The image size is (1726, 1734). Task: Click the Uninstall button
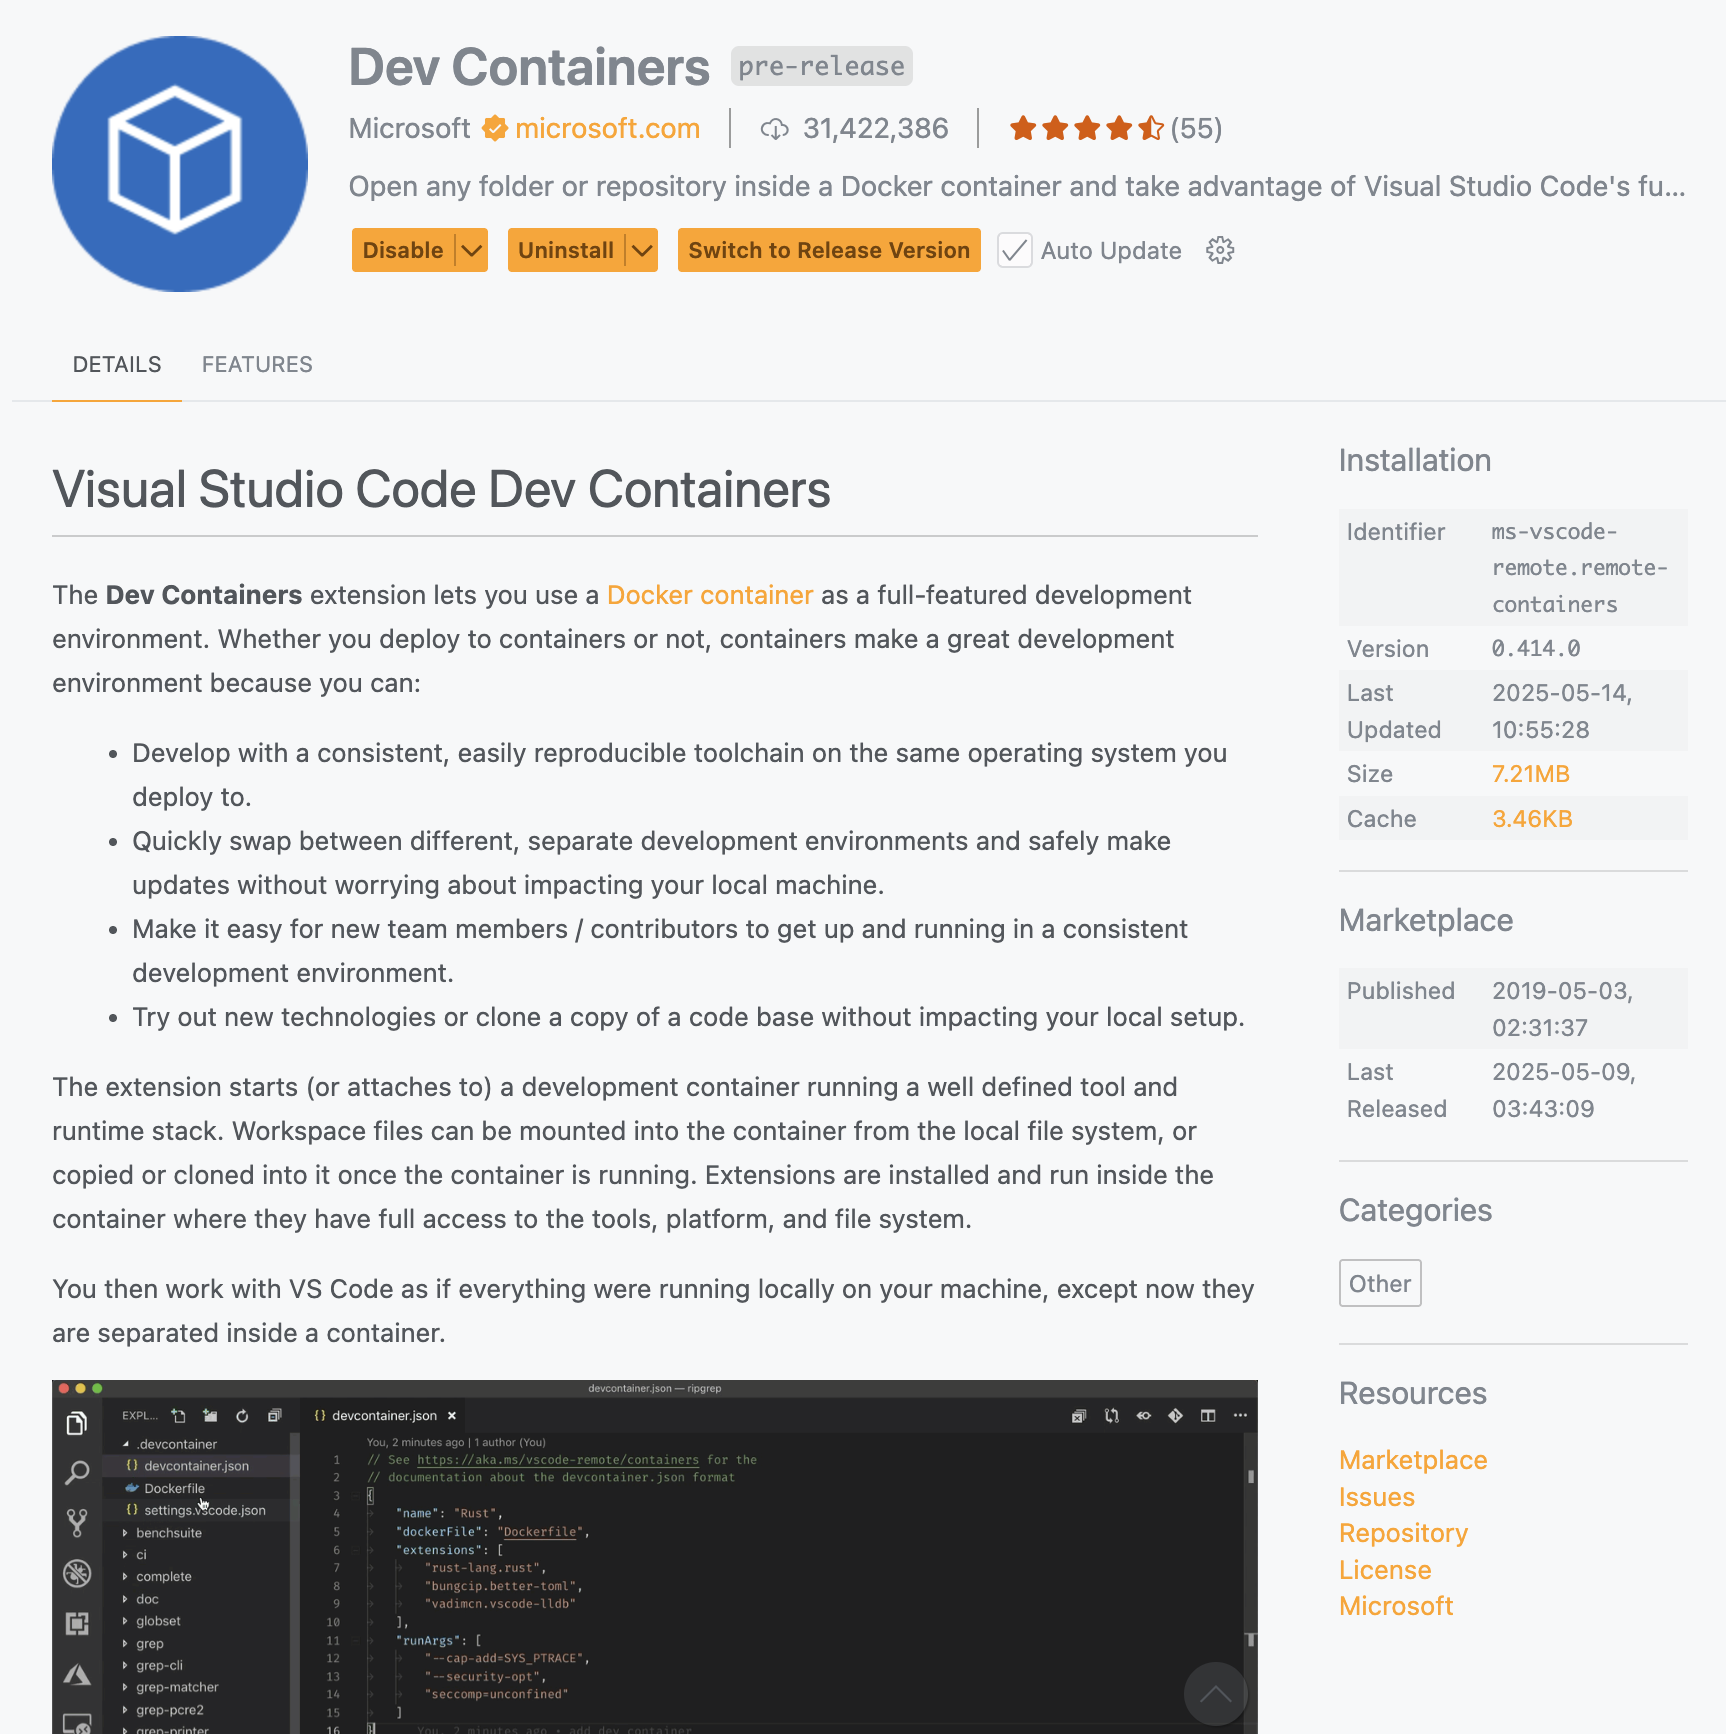coord(566,250)
